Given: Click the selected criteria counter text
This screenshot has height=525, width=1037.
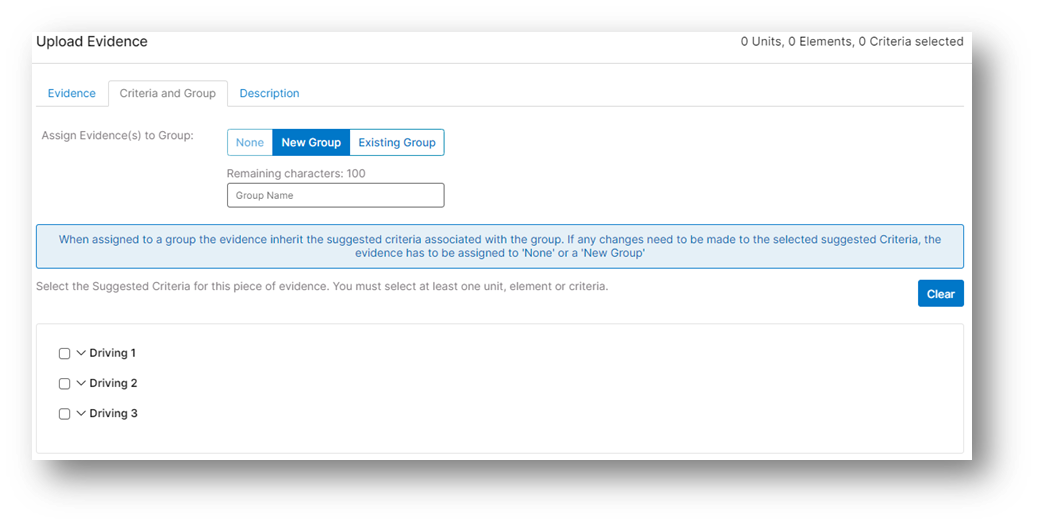Looking at the screenshot, I should [x=852, y=42].
